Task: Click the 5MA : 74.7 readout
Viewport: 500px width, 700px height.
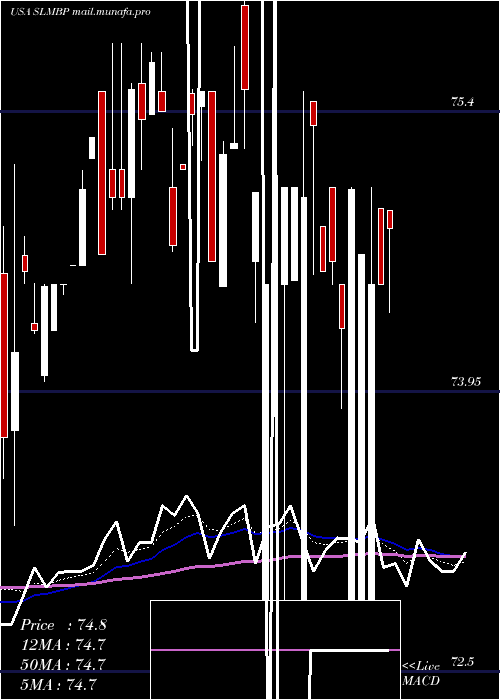Action: 58,684
